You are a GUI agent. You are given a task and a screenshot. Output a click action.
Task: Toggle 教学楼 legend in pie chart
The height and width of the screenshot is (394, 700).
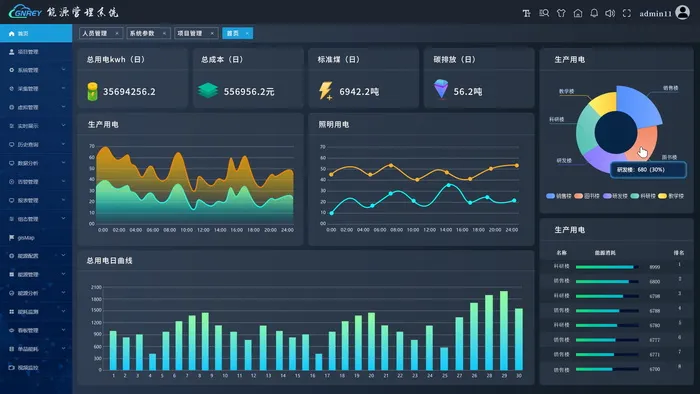coord(671,196)
